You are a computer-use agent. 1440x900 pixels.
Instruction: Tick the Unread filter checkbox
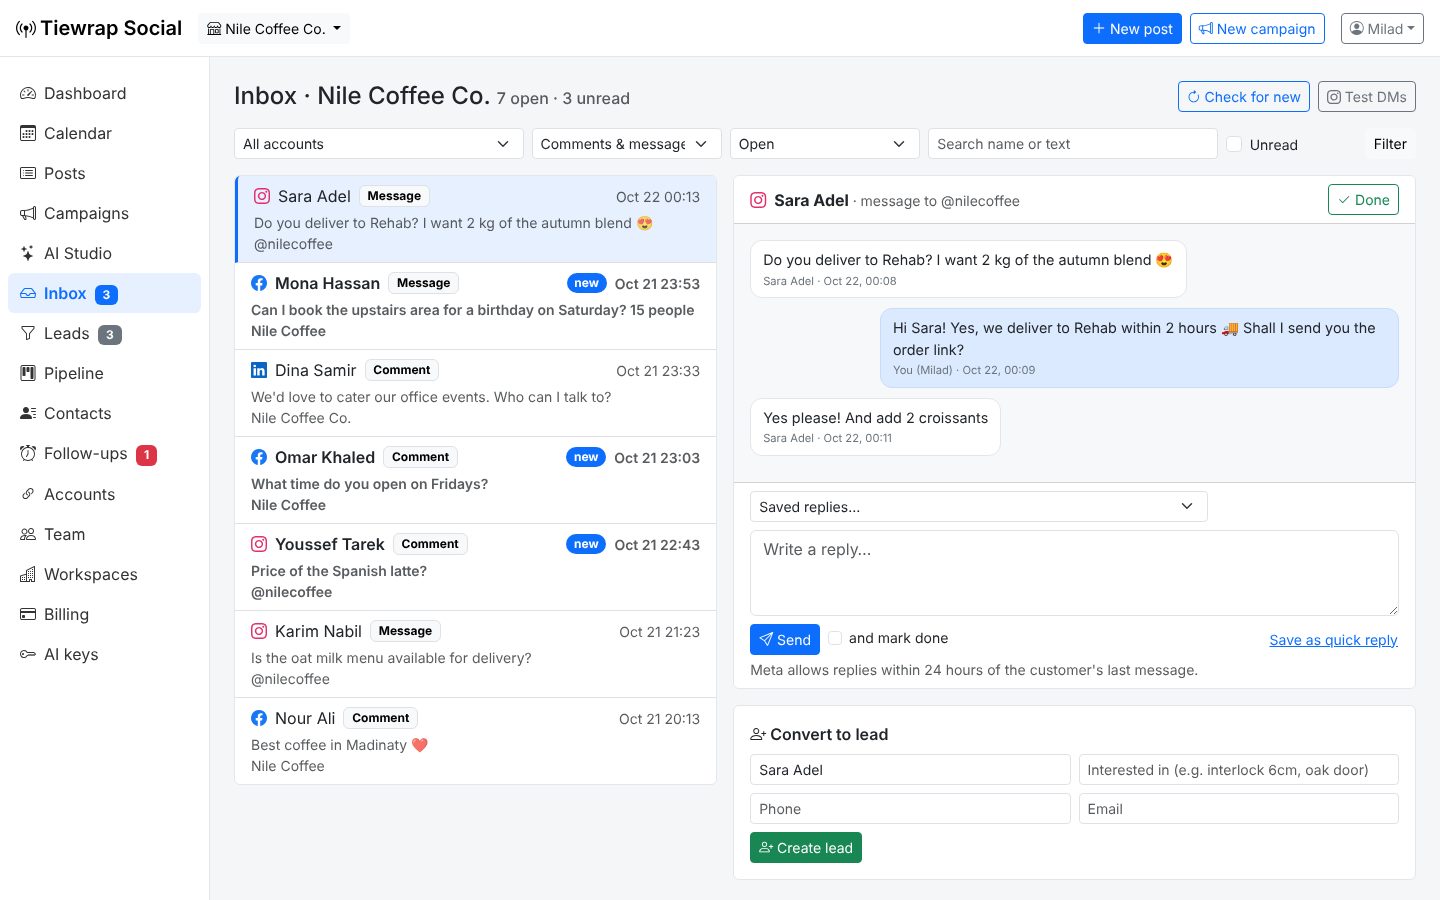(x=1234, y=144)
